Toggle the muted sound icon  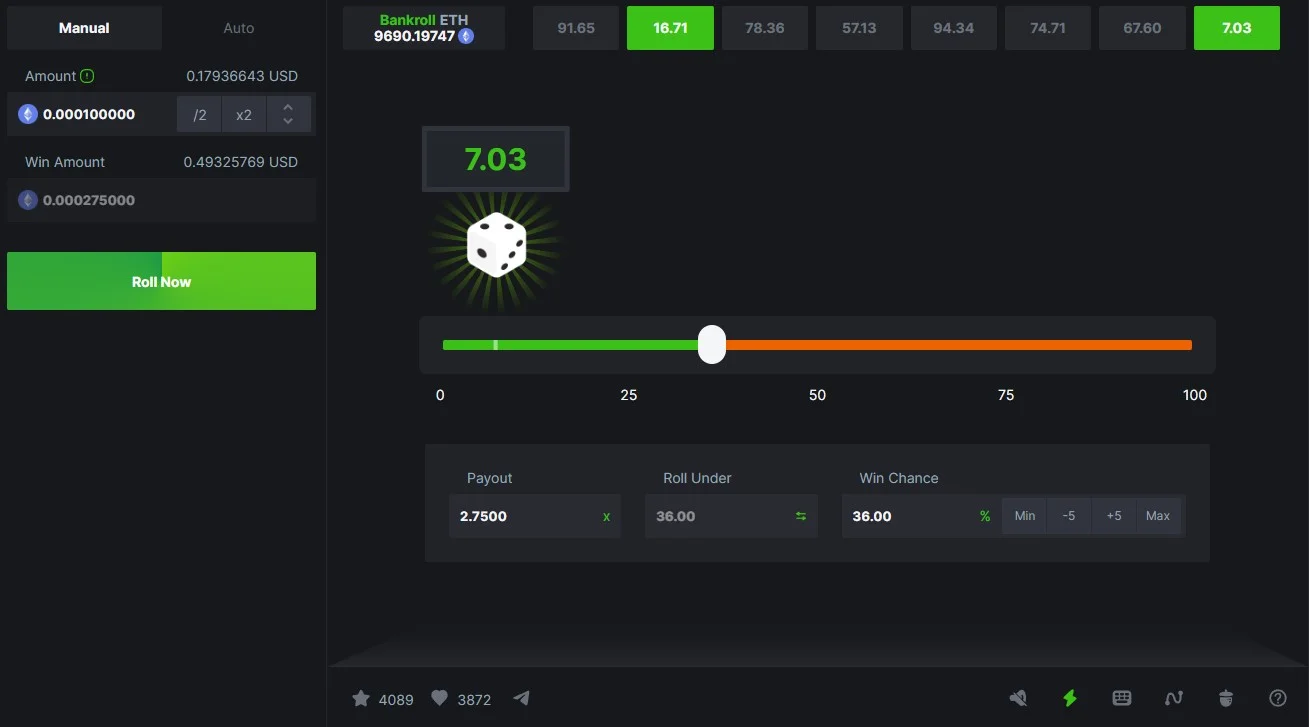point(1018,698)
